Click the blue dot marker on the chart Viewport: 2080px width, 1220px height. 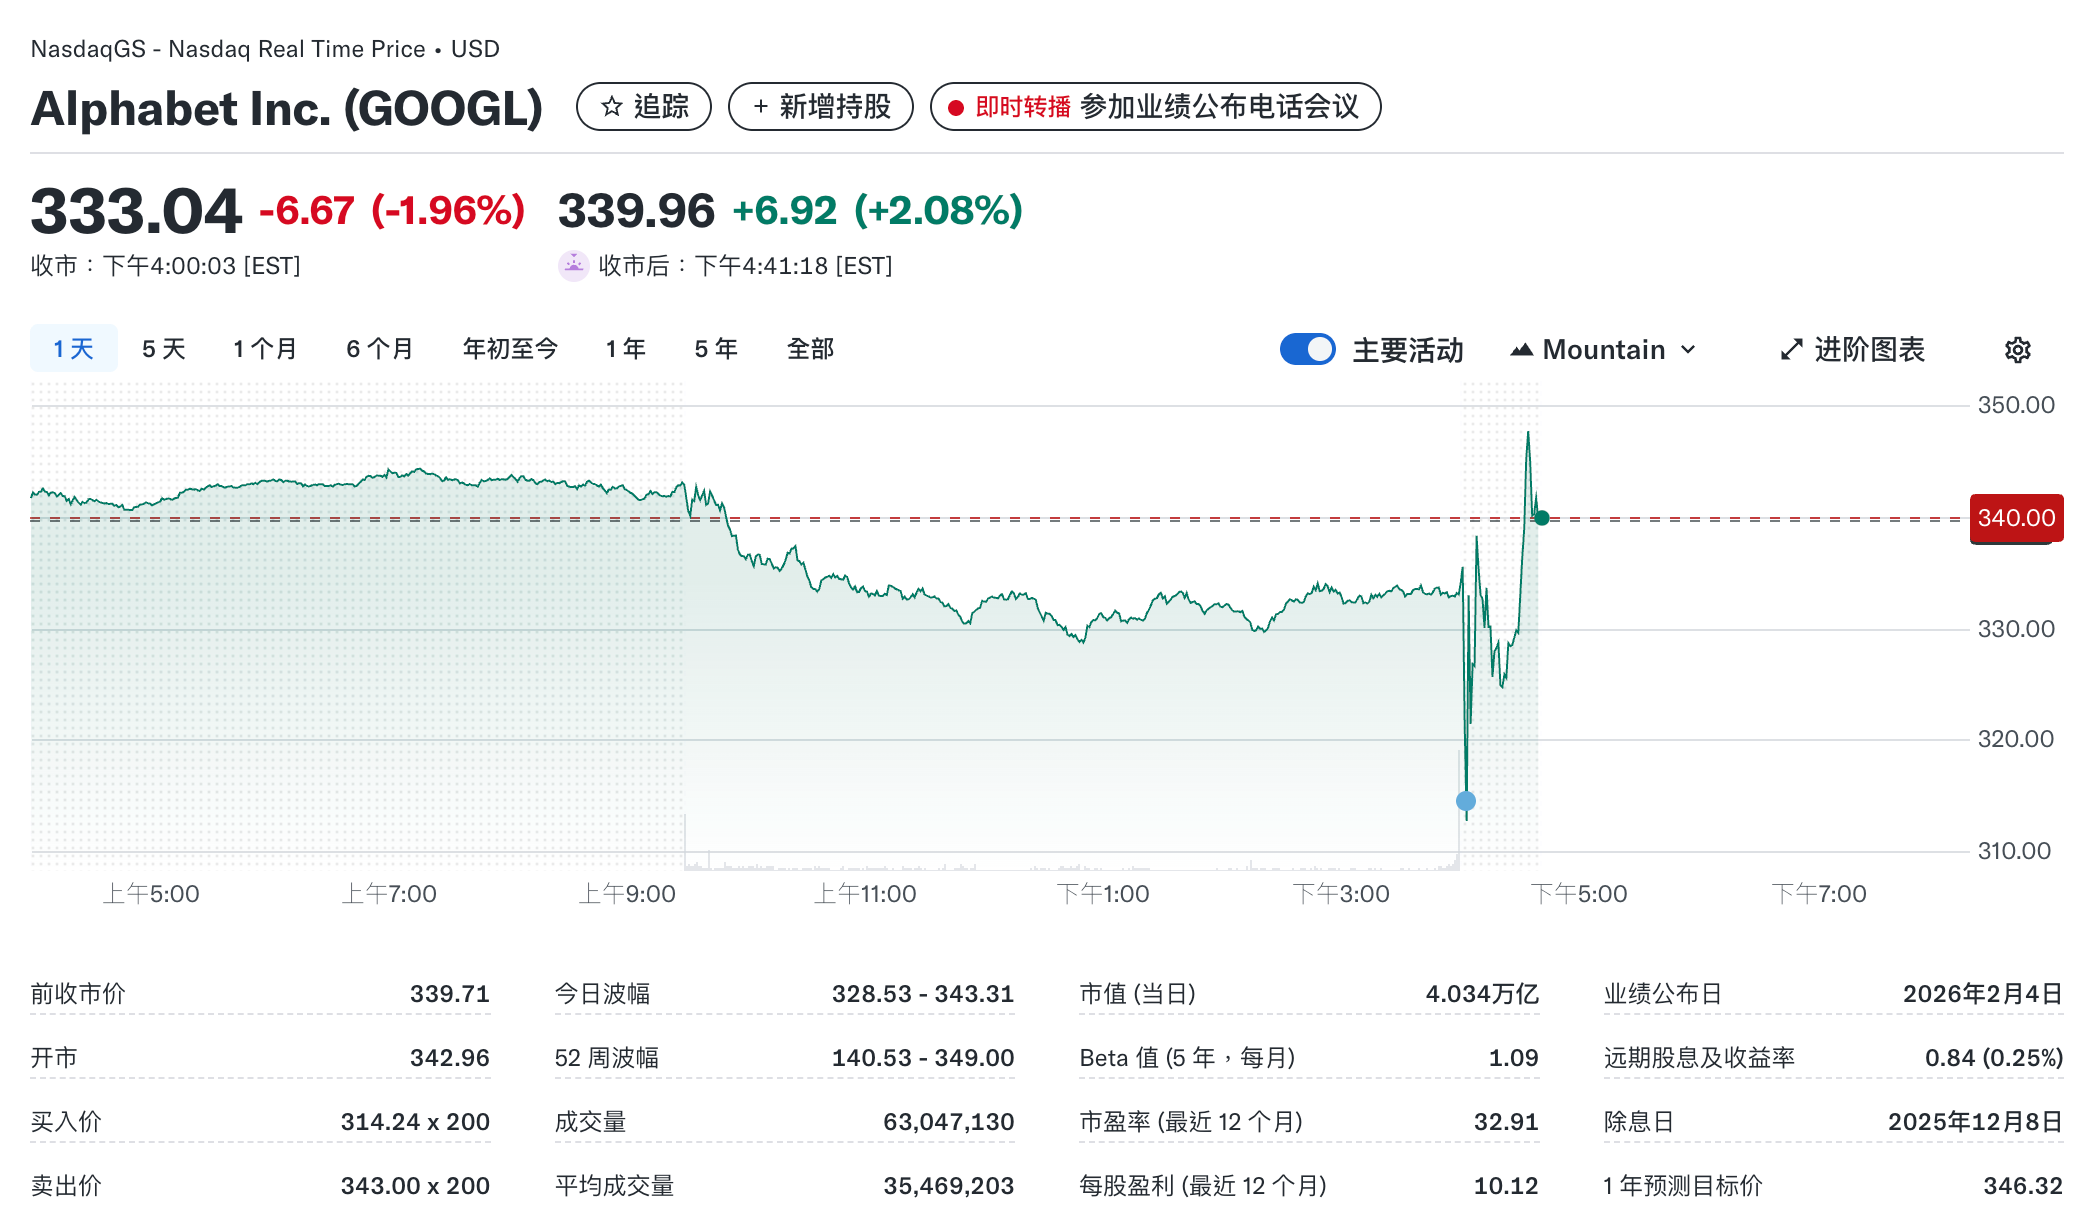[x=1466, y=799]
